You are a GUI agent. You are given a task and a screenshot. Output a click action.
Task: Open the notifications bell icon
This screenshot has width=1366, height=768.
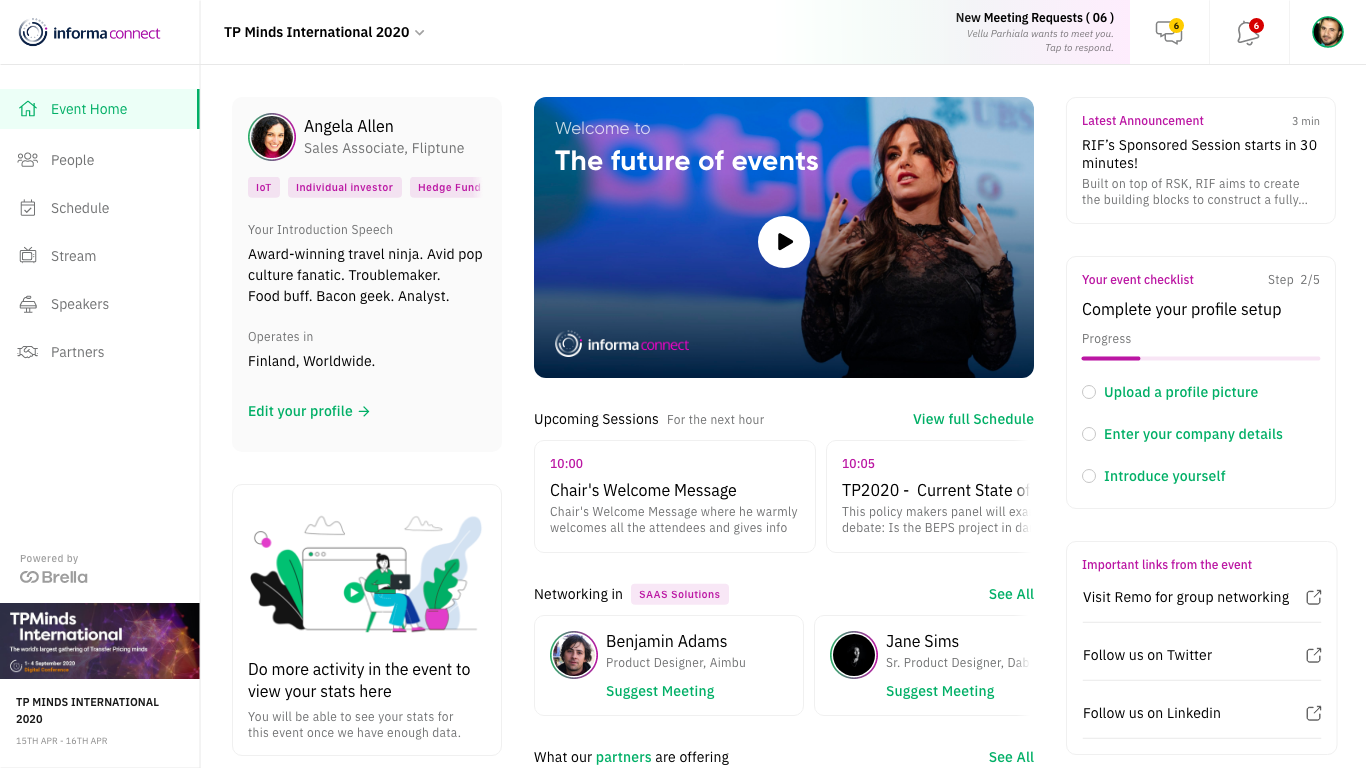pyautogui.click(x=1249, y=32)
